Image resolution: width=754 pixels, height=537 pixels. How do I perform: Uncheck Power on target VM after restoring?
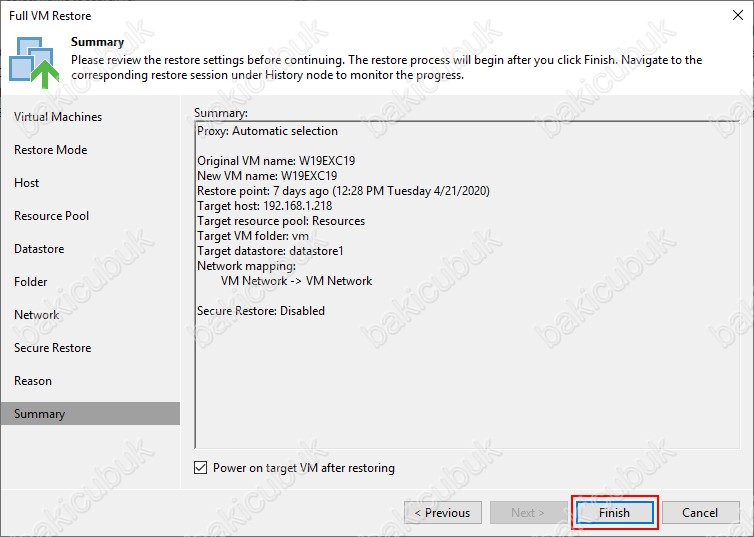[201, 467]
